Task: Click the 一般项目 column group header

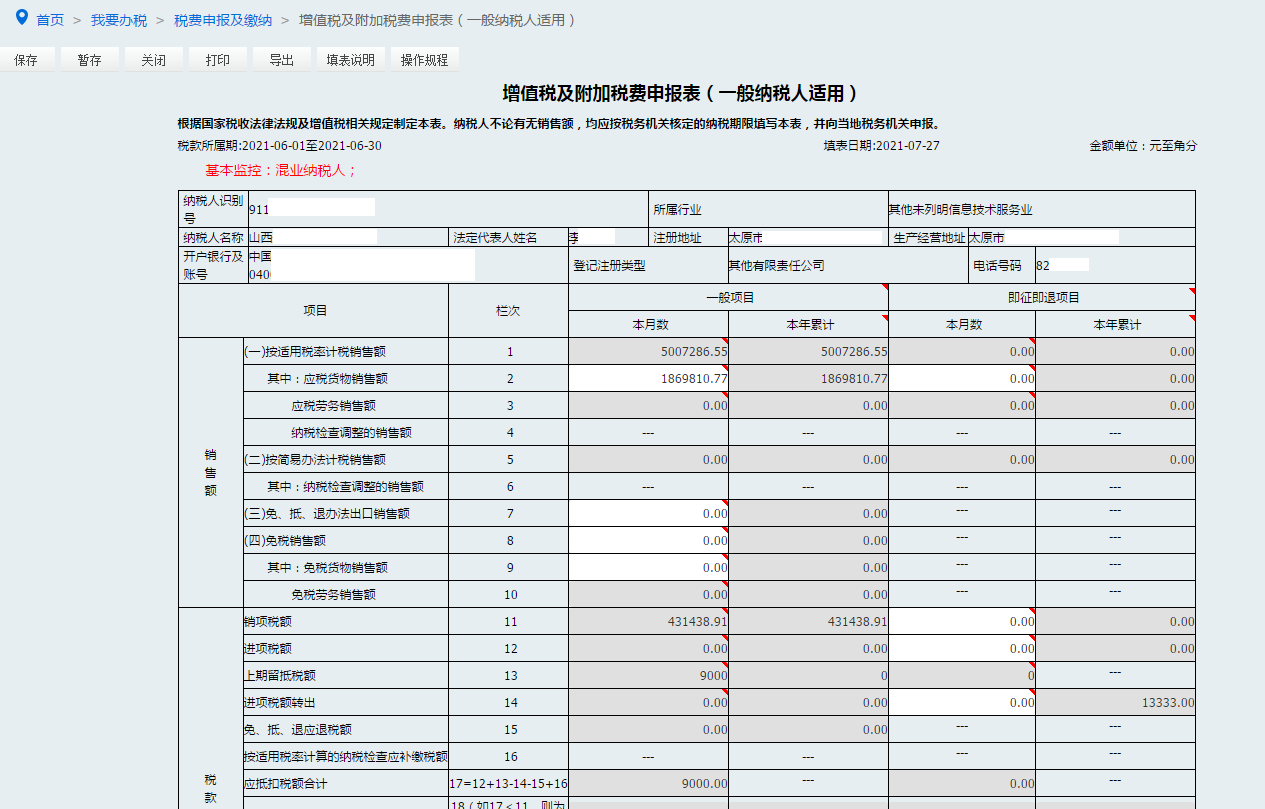Action: (728, 297)
